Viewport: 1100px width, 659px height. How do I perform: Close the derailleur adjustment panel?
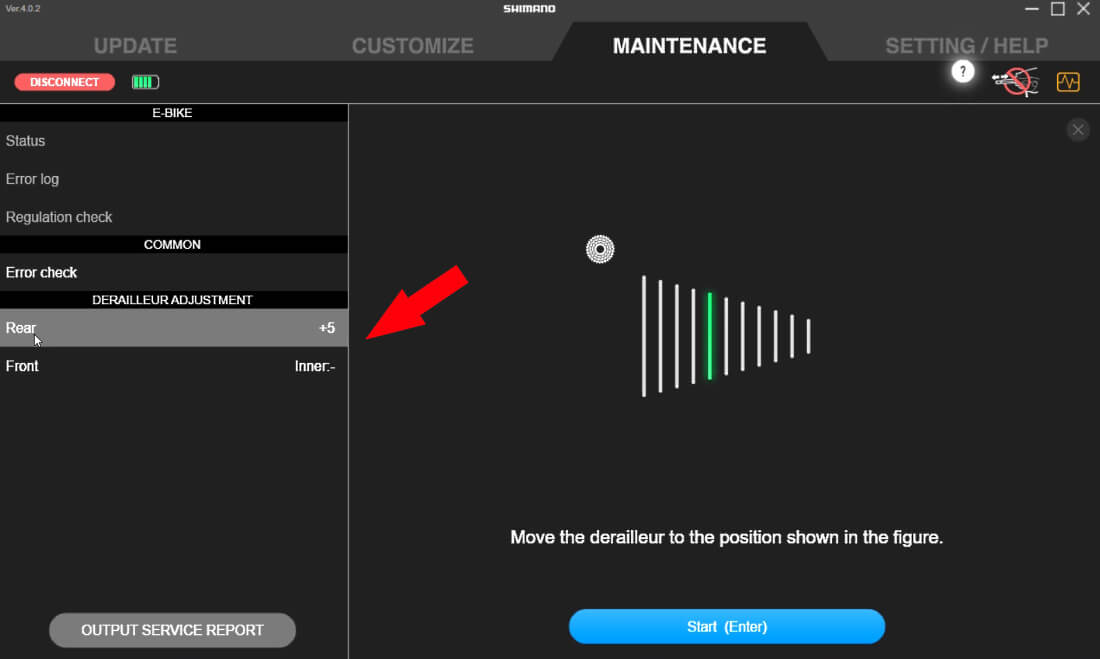(1078, 129)
